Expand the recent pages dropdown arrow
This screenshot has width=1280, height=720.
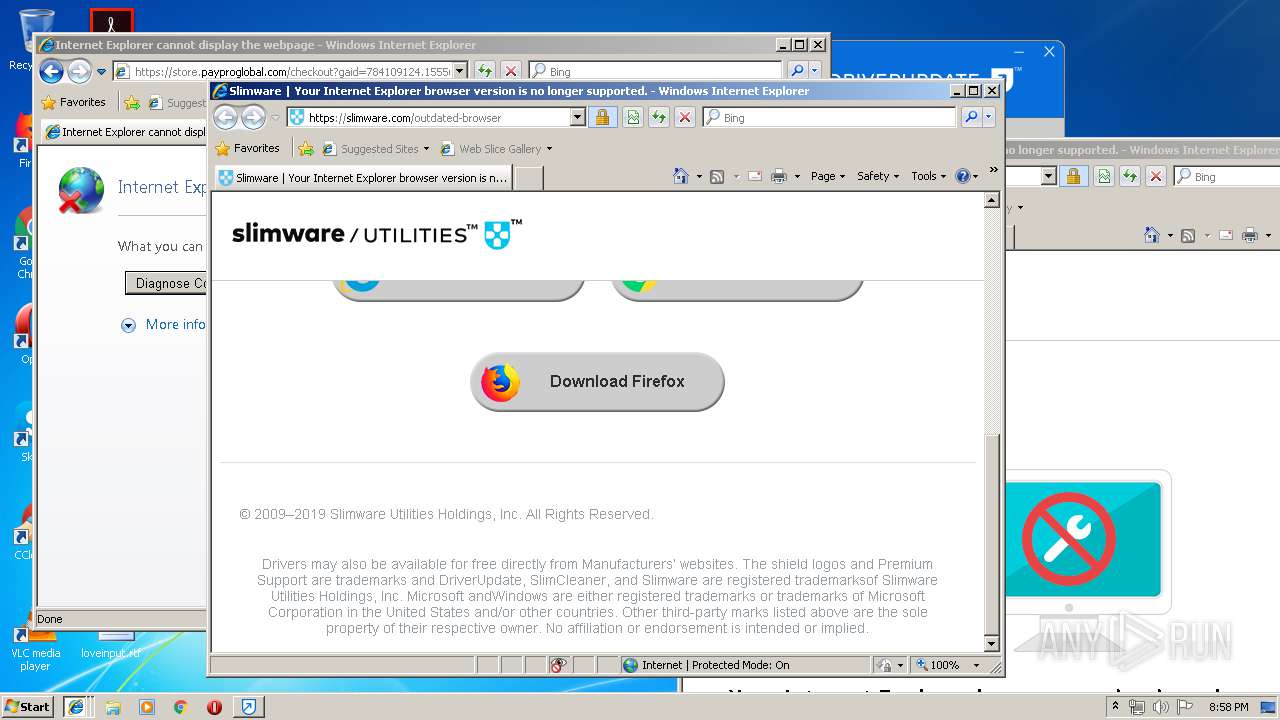[x=275, y=118]
